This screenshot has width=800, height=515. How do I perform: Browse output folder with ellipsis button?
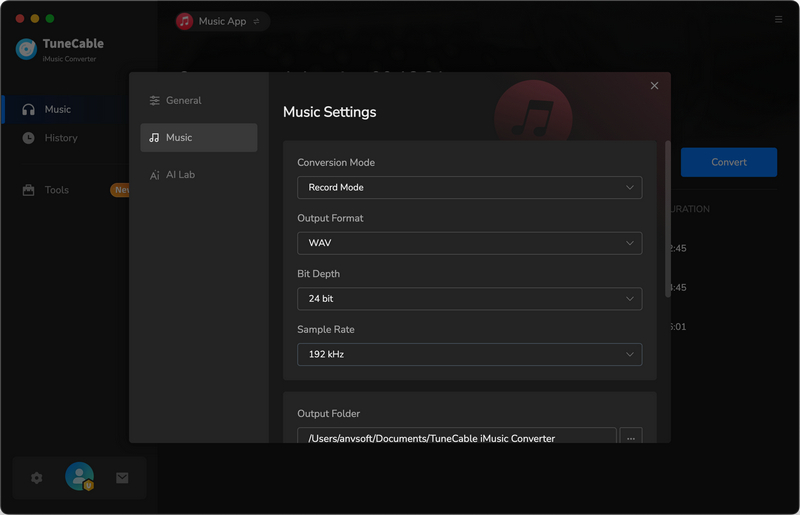pos(631,438)
